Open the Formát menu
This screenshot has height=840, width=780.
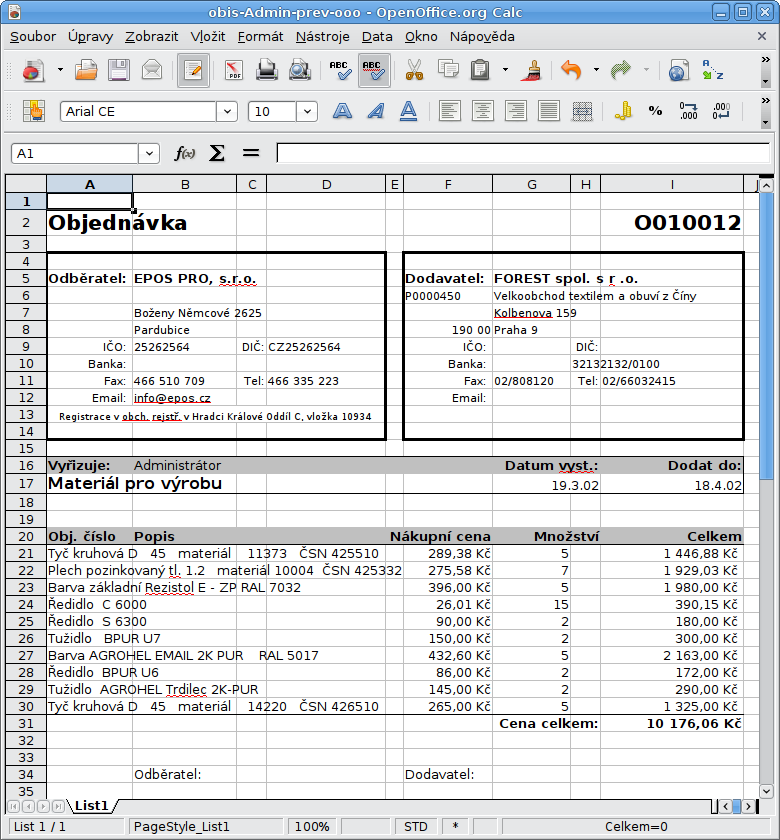[x=260, y=36]
